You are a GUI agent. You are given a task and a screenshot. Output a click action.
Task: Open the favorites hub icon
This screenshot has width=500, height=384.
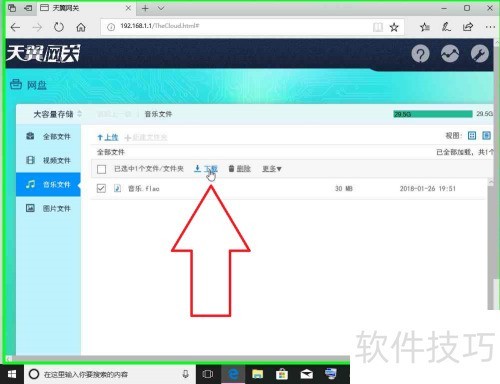pos(425,27)
